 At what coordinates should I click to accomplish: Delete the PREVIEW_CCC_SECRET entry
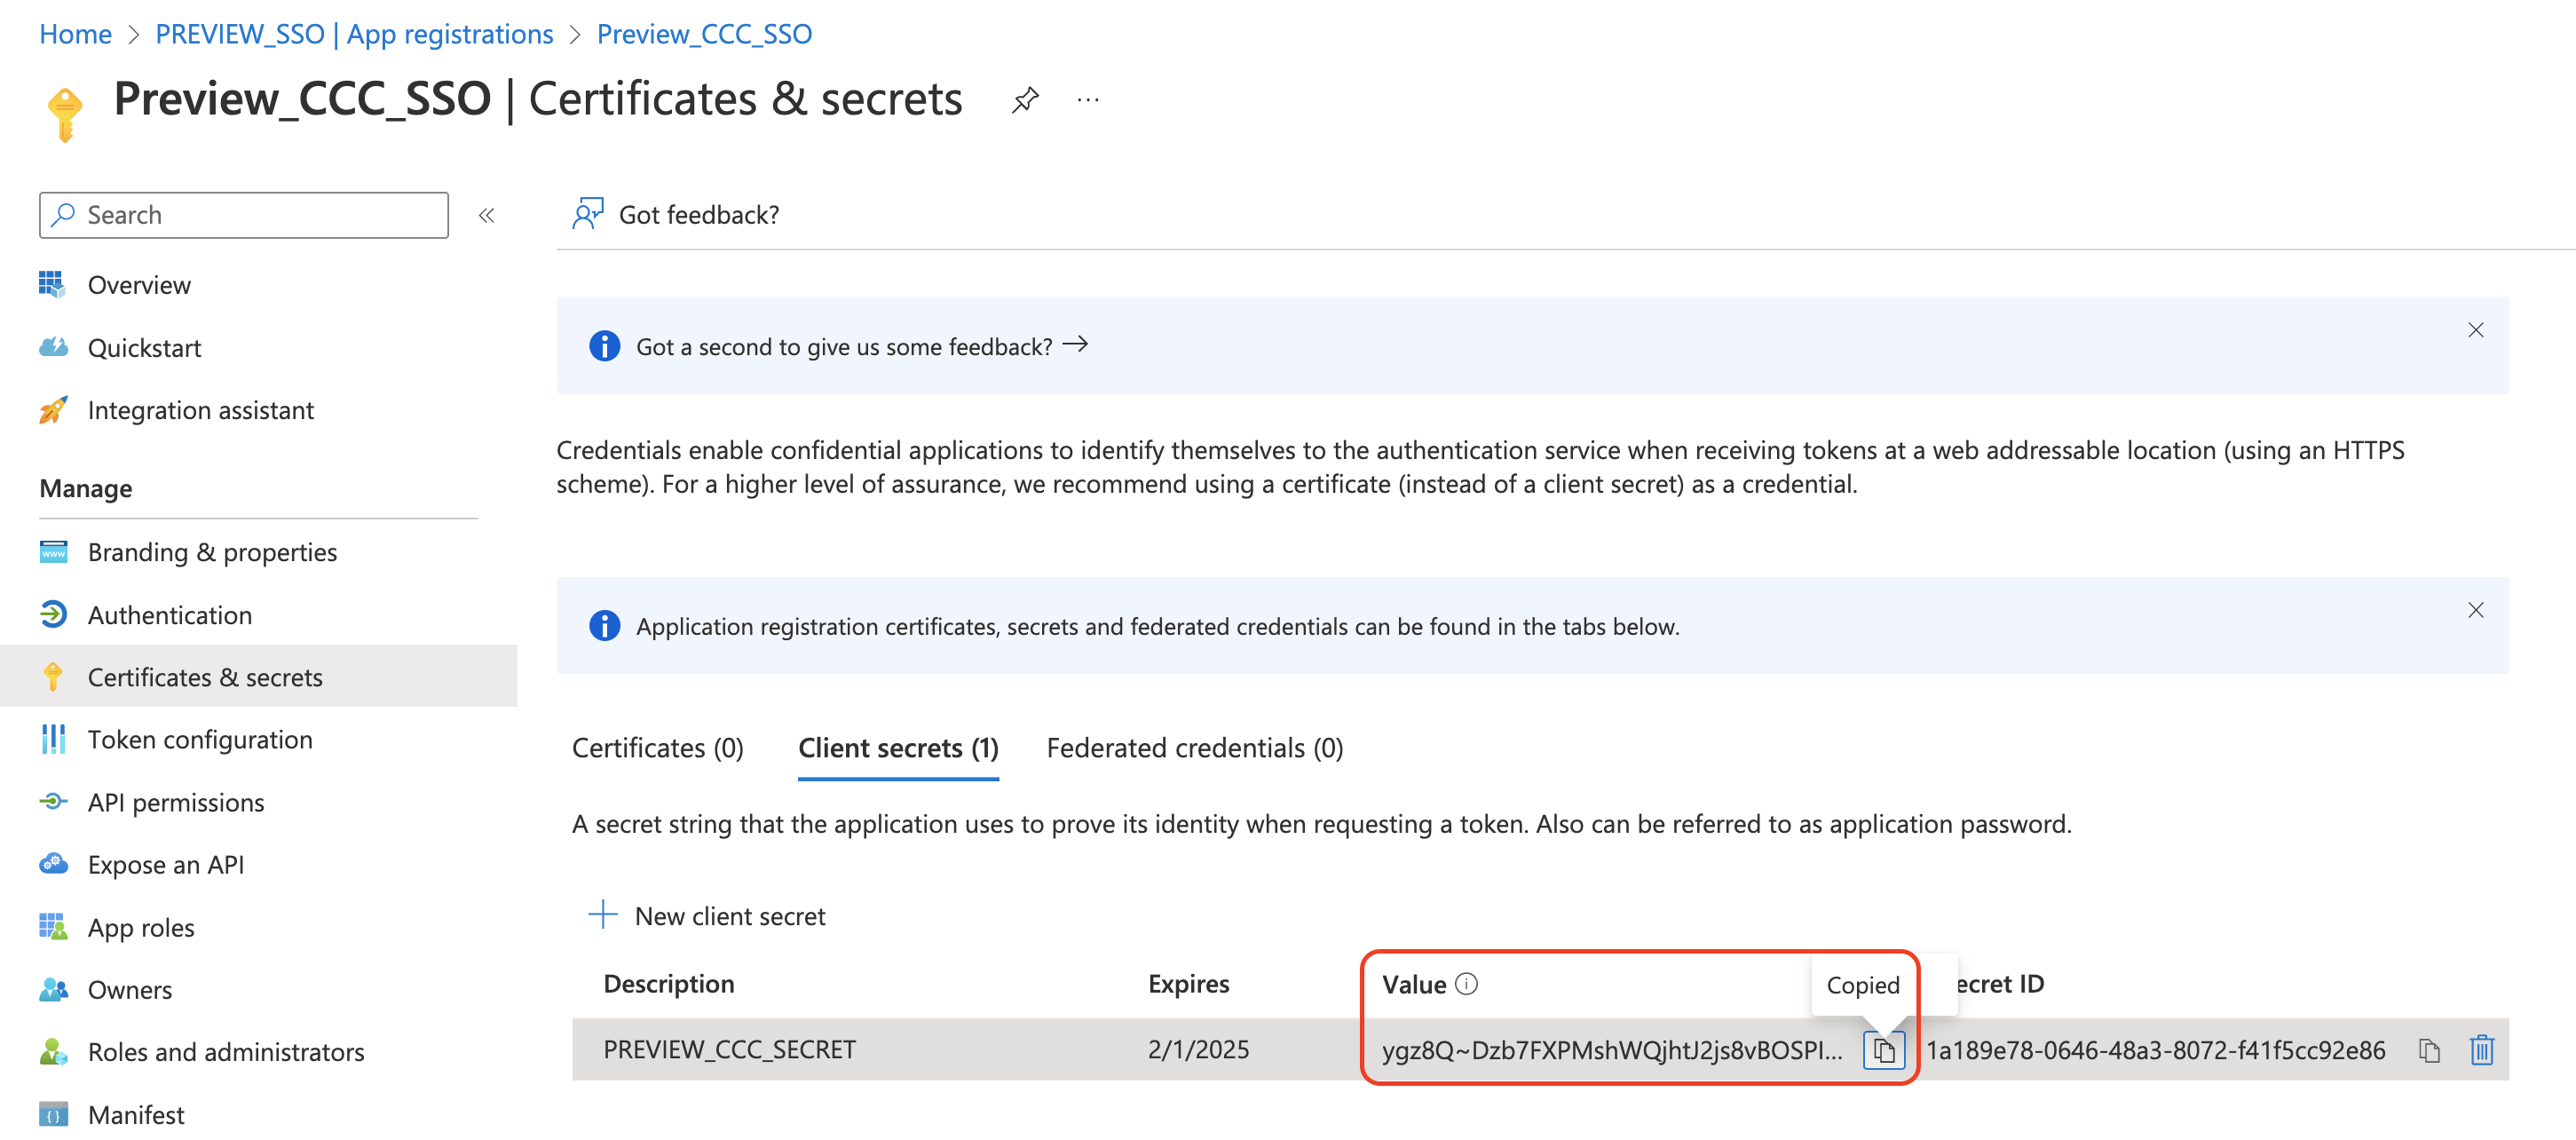click(x=2482, y=1050)
